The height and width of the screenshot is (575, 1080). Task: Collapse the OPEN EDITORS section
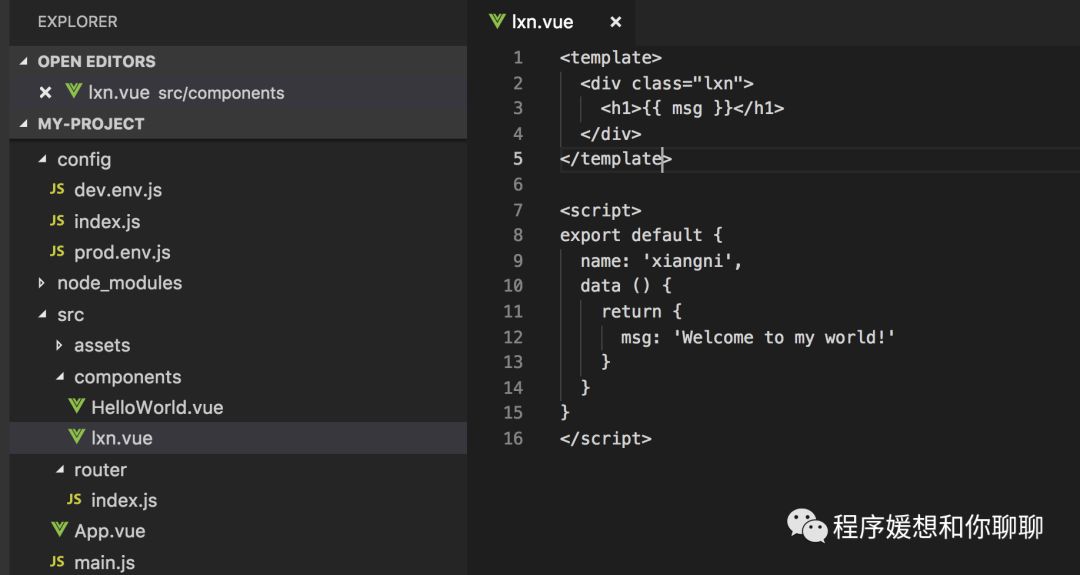pos(26,61)
